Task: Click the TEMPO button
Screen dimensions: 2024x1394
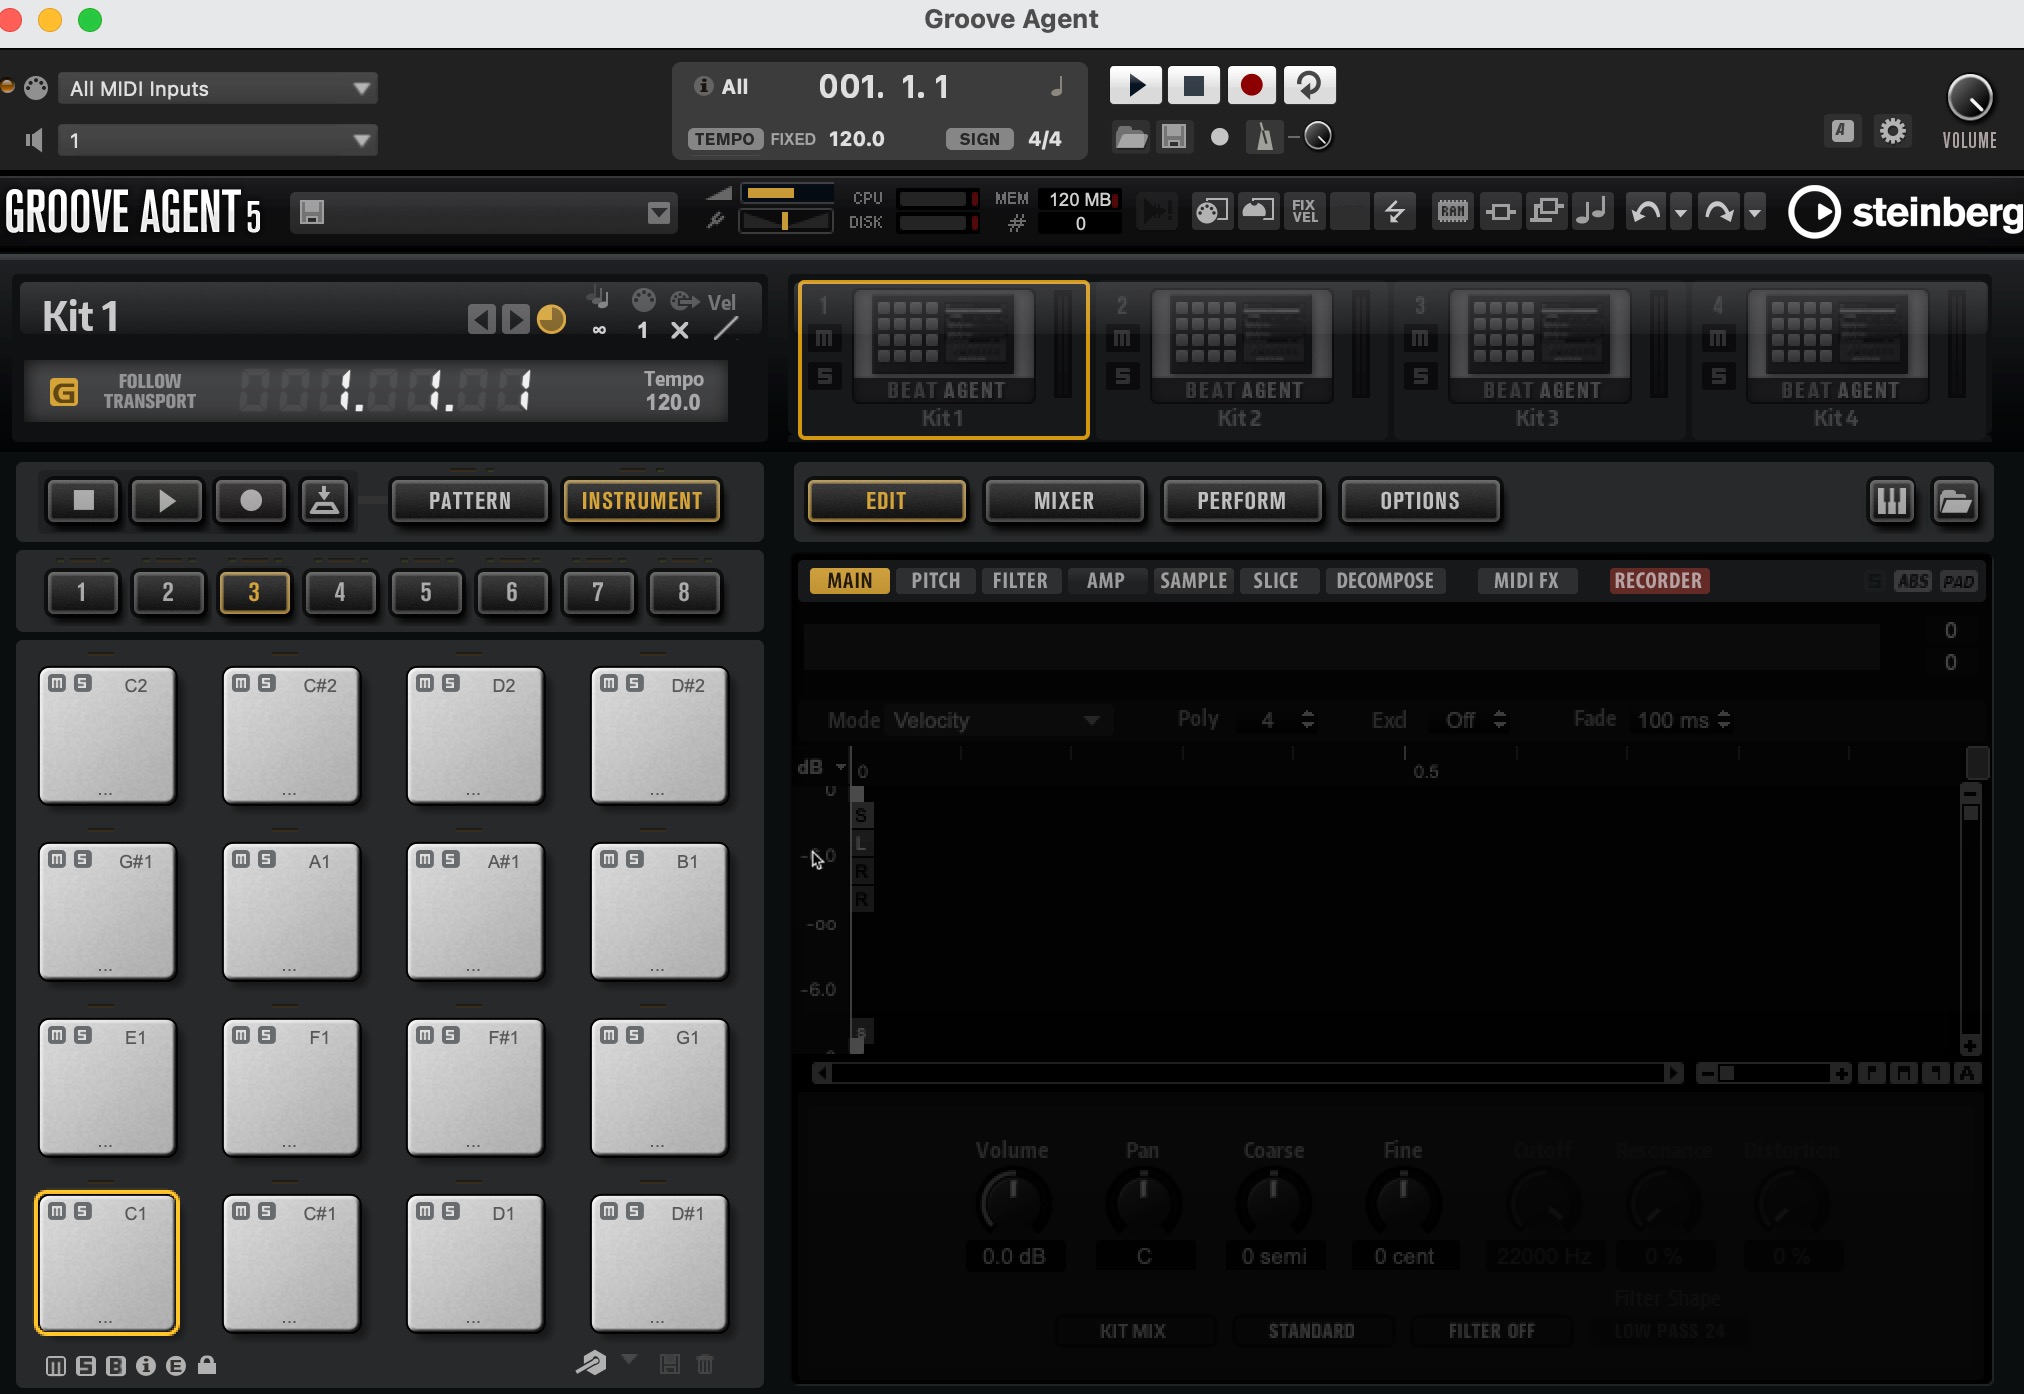Action: [724, 139]
